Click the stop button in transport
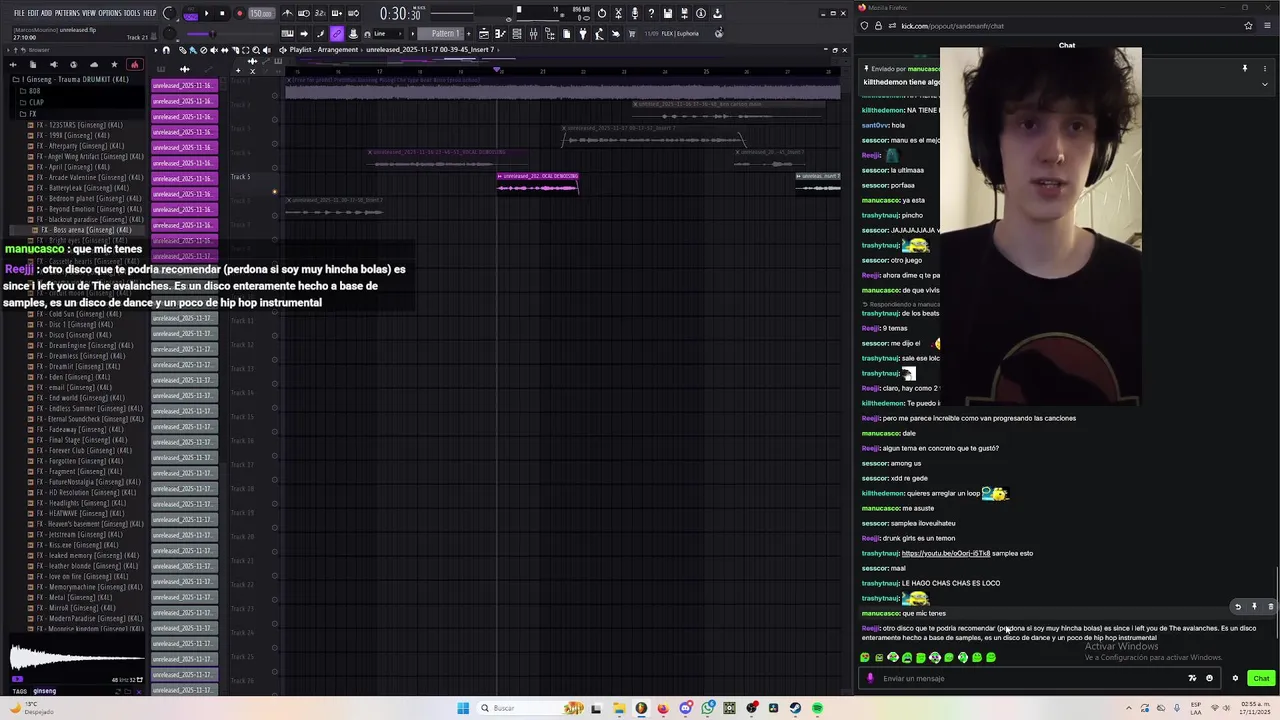Viewport: 1280px width, 720px height. tap(222, 13)
